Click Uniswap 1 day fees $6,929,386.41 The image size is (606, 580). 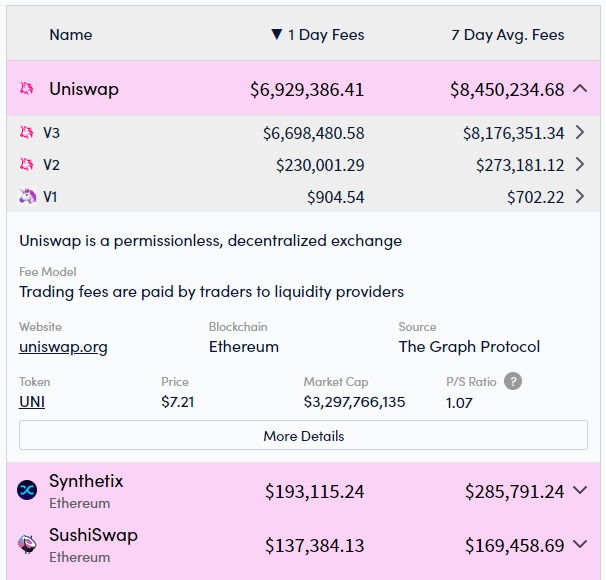307,90
